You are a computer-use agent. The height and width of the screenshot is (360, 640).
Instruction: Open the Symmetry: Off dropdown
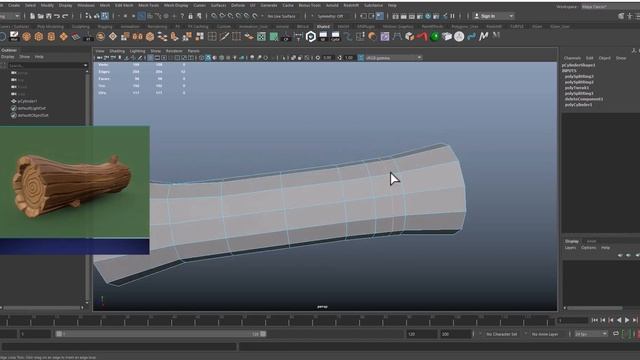[330, 16]
